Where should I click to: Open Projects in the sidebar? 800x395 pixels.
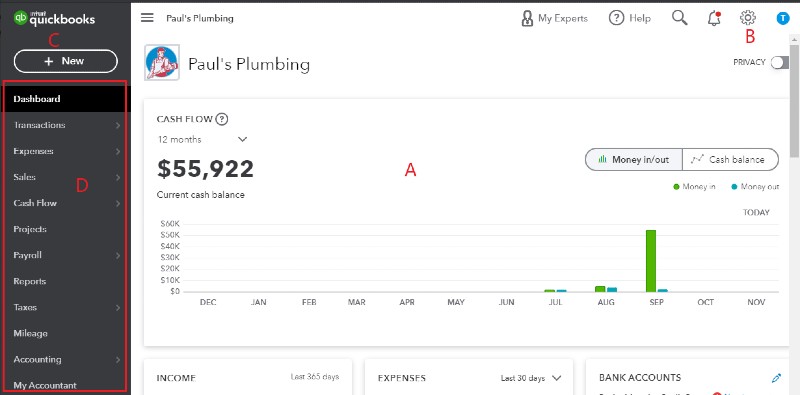tap(65, 229)
